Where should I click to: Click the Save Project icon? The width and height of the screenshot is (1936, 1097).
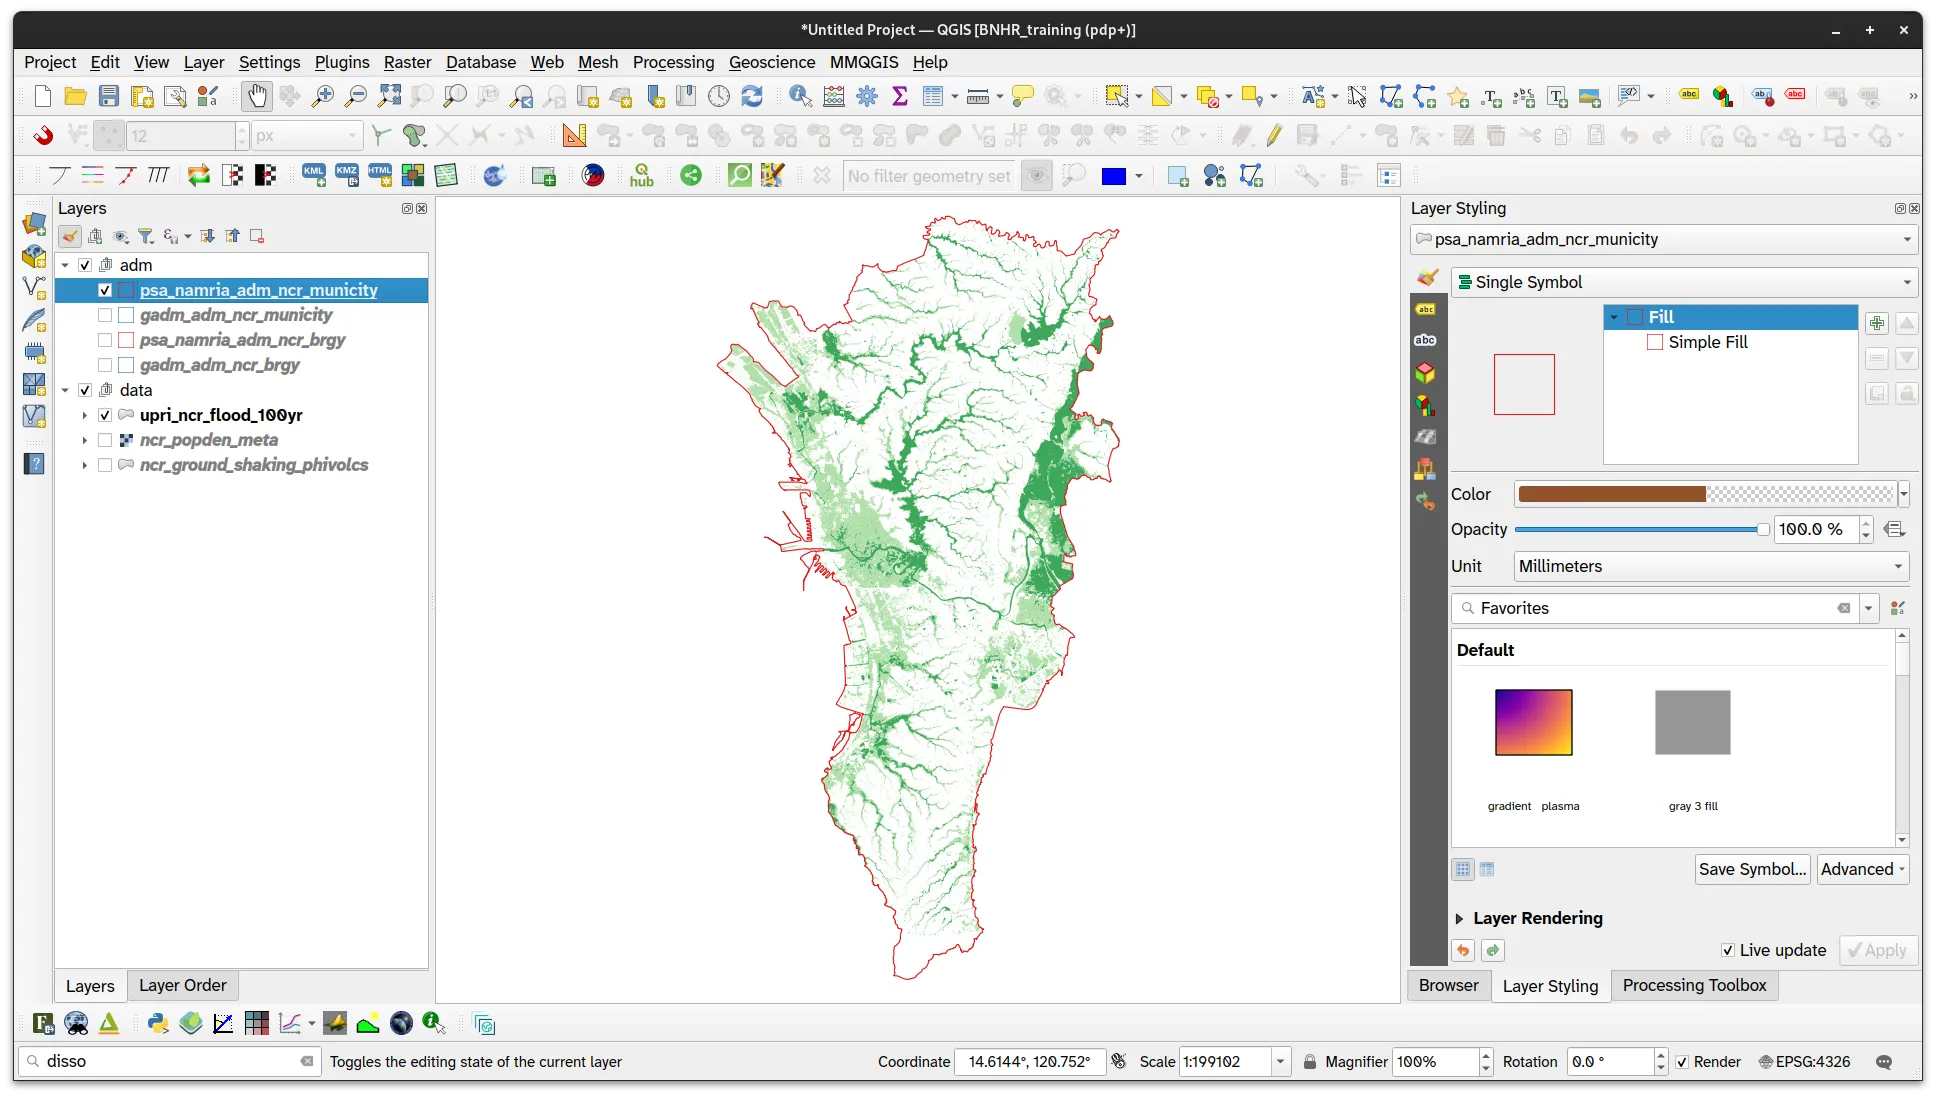tap(109, 96)
